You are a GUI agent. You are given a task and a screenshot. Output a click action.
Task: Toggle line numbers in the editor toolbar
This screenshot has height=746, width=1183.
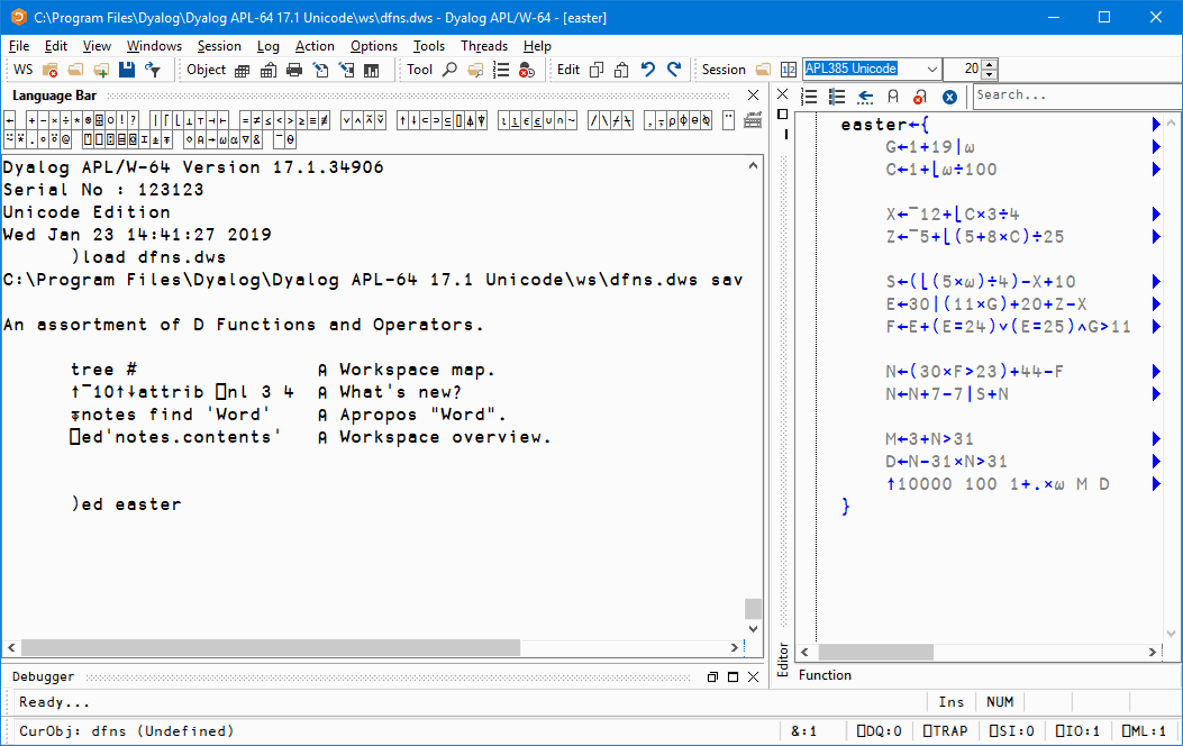coord(809,96)
